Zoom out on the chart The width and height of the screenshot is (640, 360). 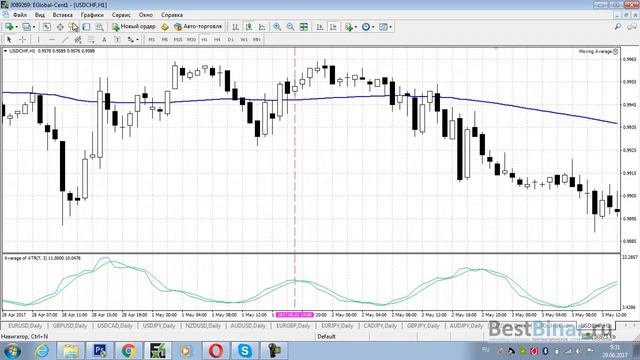point(290,27)
